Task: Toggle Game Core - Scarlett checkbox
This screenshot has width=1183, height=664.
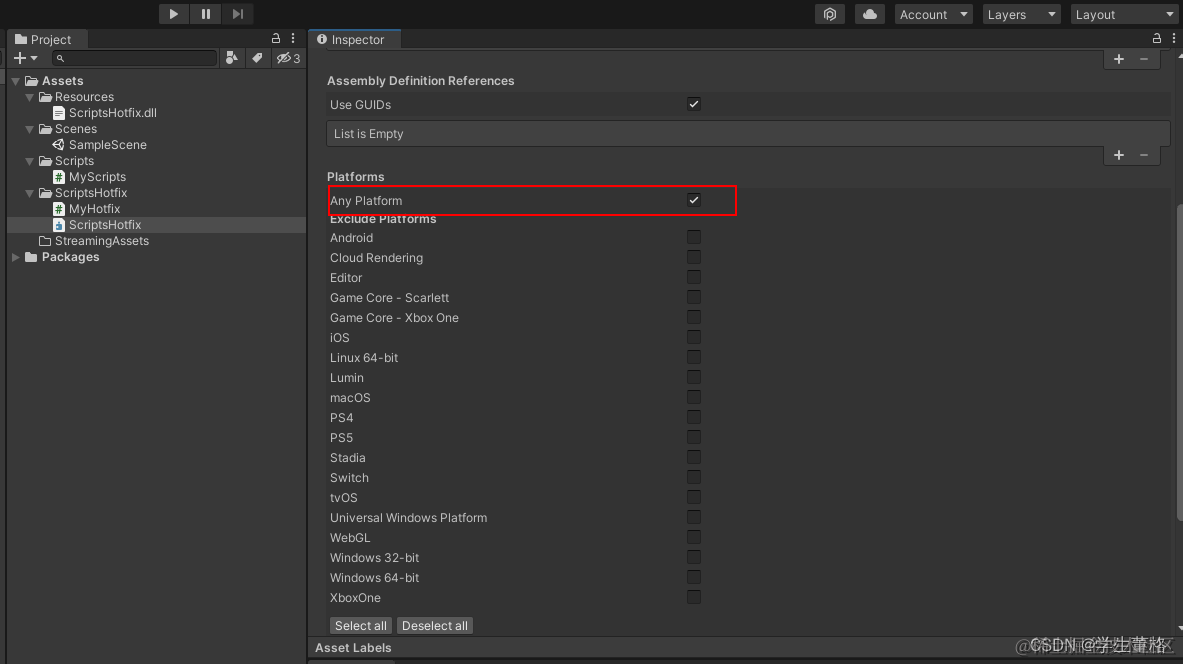Action: coord(694,297)
